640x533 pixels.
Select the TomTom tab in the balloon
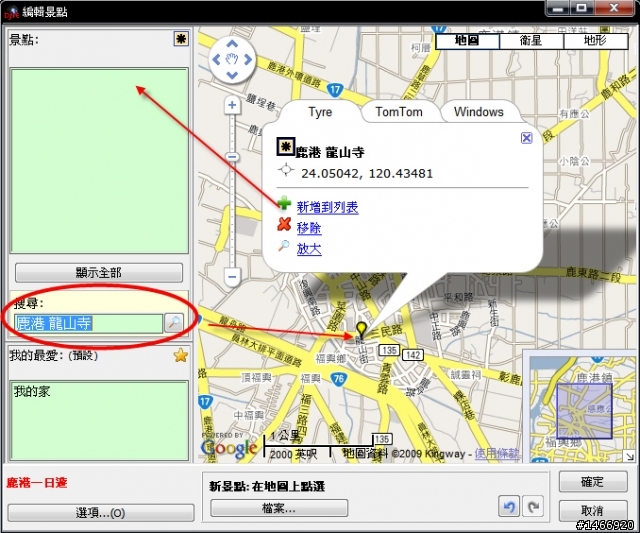pyautogui.click(x=399, y=112)
